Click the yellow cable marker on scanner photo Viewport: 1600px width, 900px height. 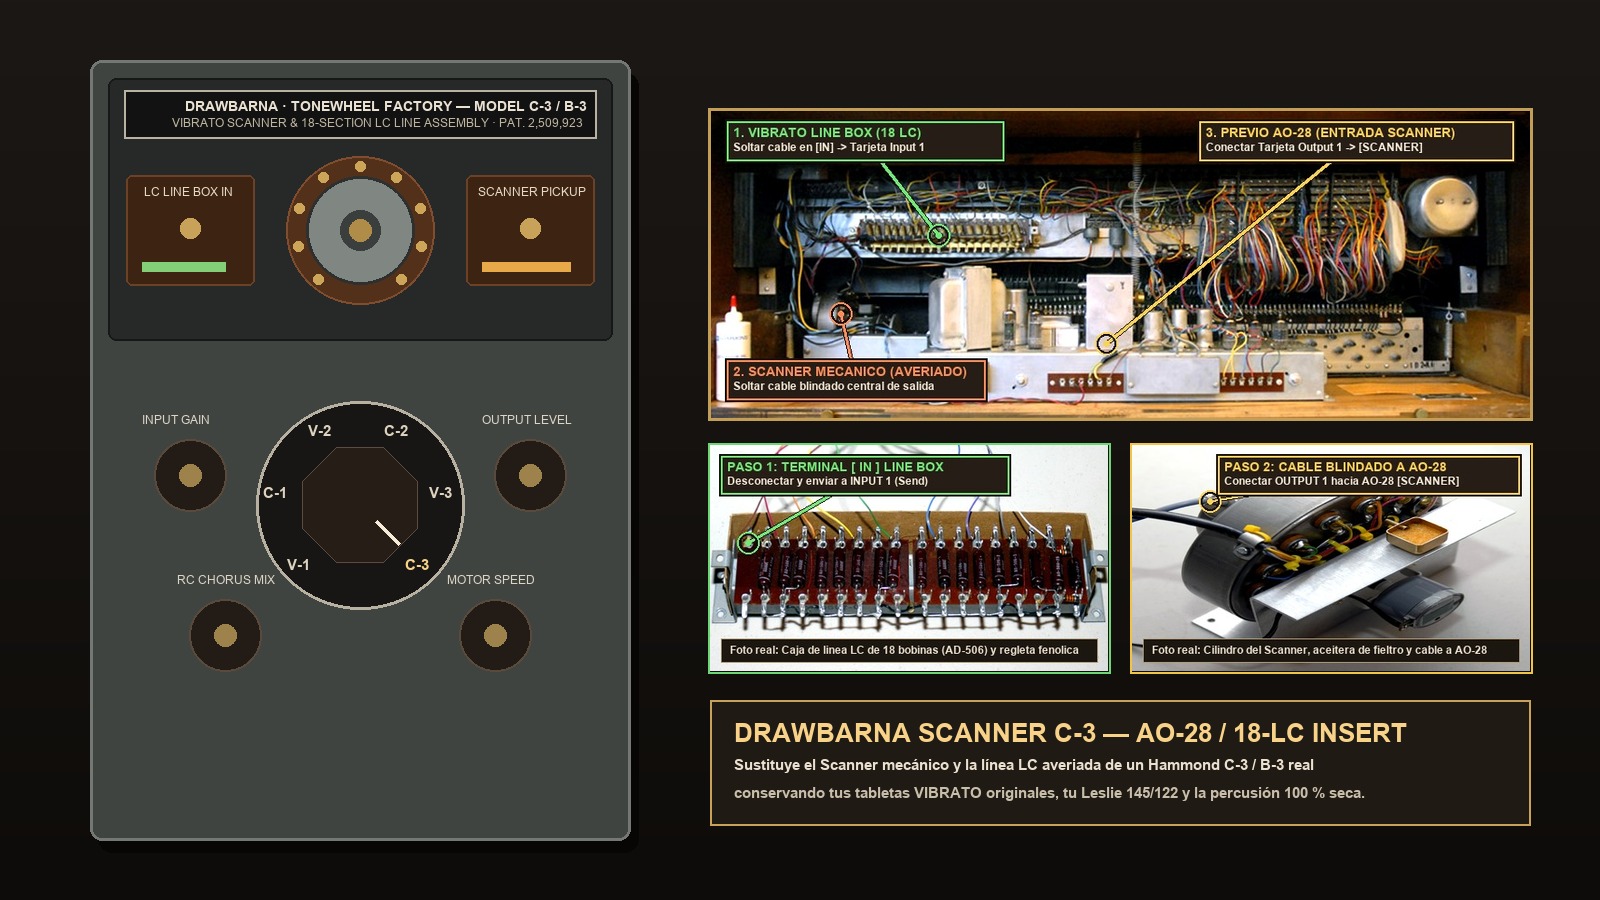(1210, 502)
